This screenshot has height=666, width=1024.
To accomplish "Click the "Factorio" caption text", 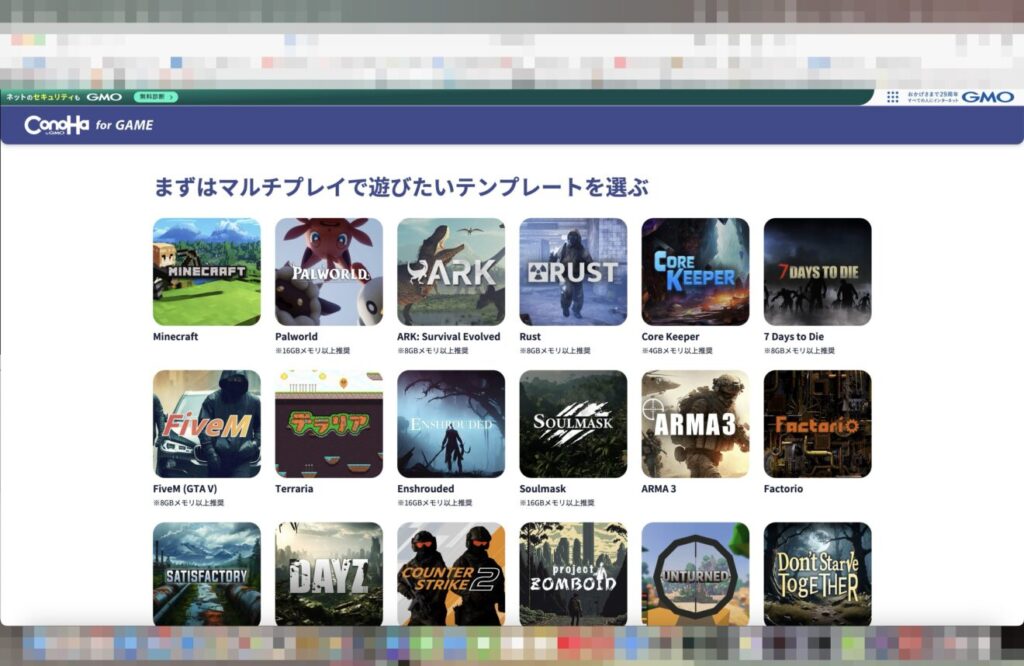I will click(783, 488).
